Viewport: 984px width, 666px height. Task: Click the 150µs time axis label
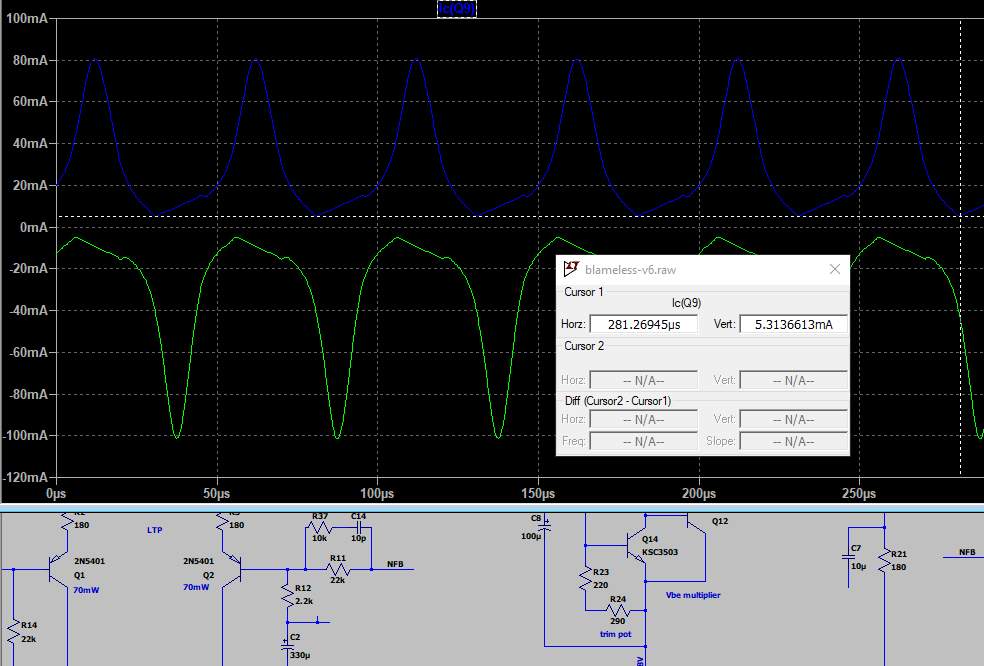pyautogui.click(x=538, y=493)
